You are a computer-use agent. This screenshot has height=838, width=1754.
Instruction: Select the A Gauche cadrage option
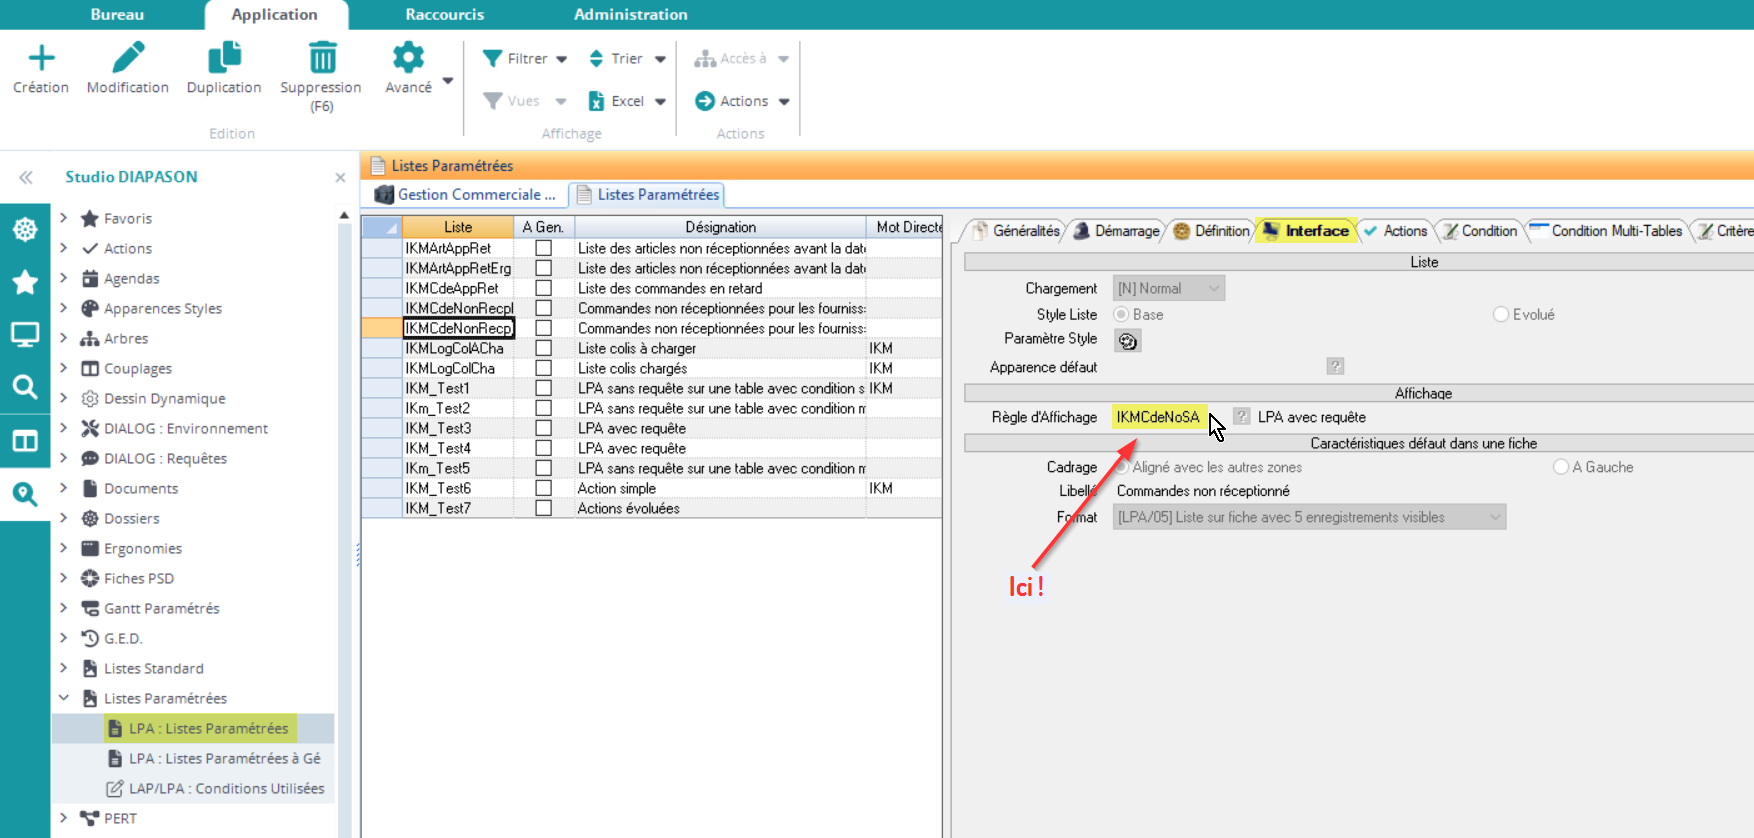tap(1560, 467)
